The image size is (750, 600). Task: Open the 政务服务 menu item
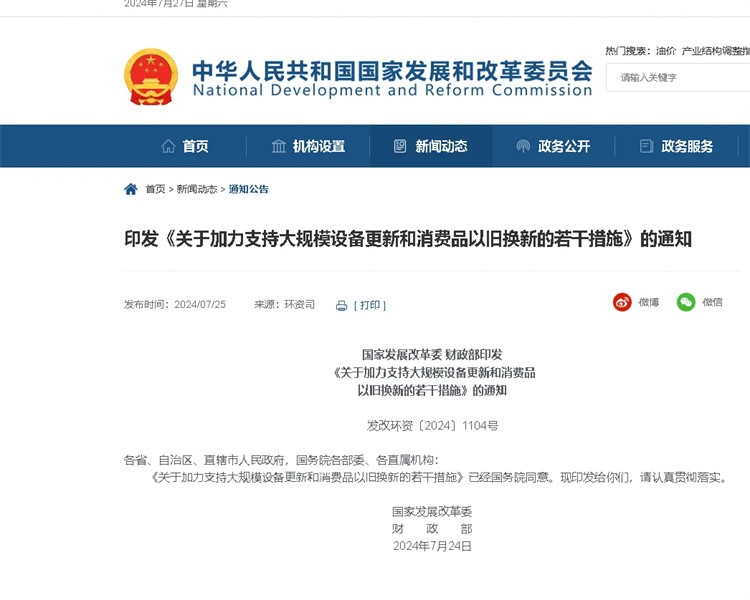point(676,146)
